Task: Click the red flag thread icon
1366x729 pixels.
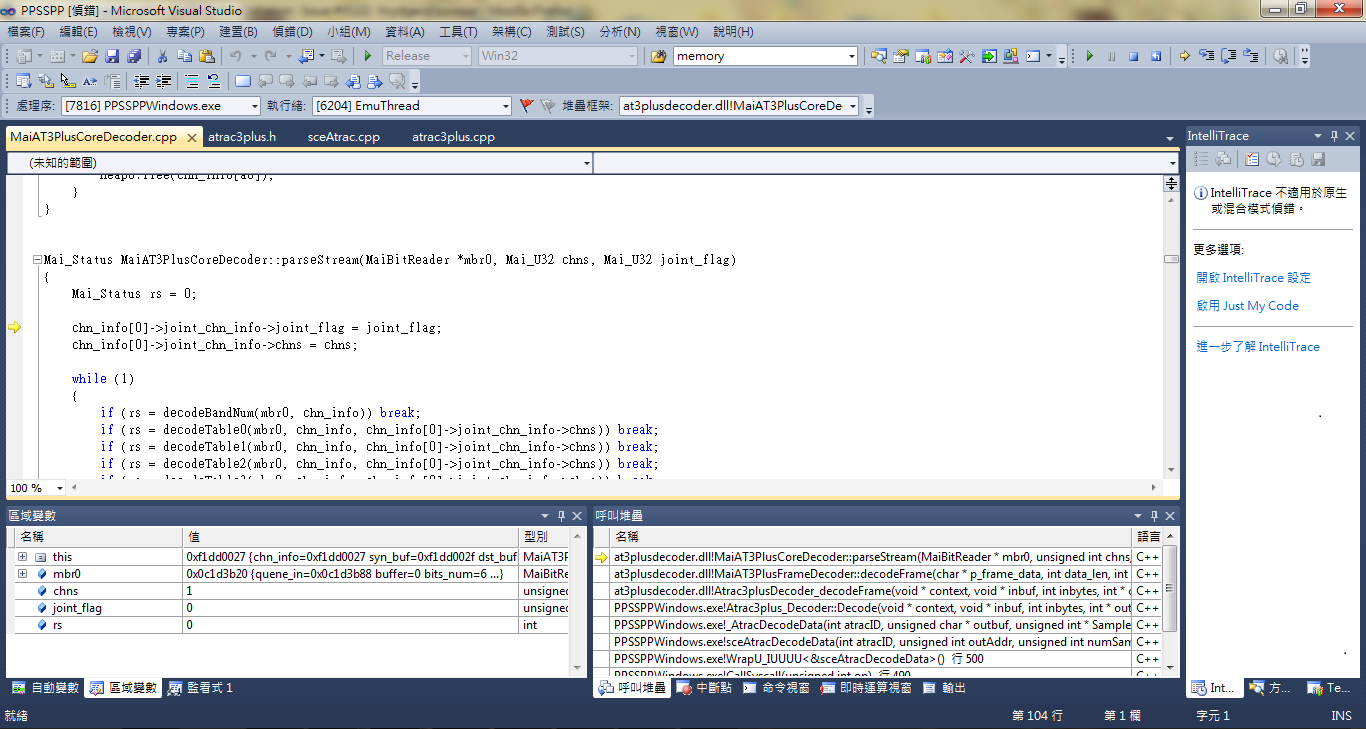Action: coord(527,105)
